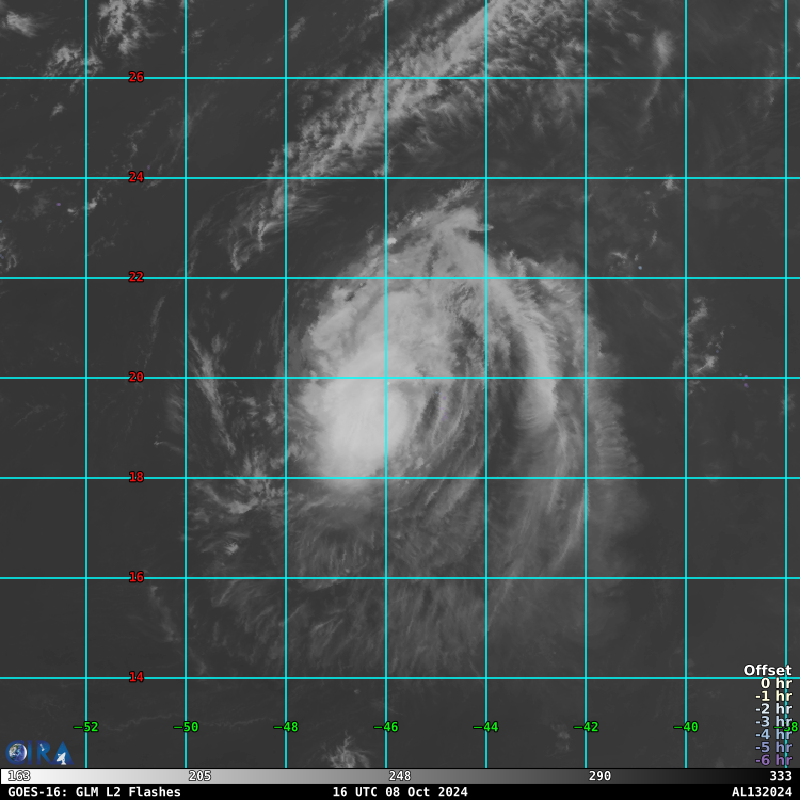Click the -6 hr offset legend entry
This screenshot has width=800, height=800.
tap(773, 760)
